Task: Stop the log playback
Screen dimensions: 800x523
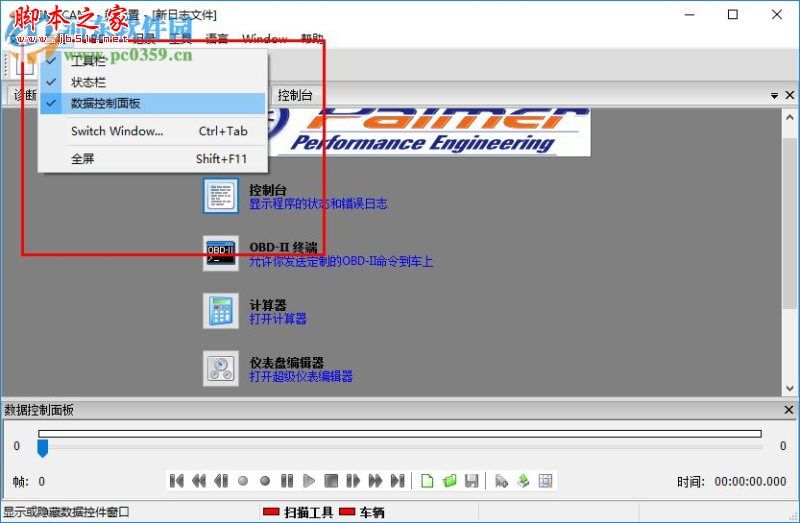Action: point(331,481)
